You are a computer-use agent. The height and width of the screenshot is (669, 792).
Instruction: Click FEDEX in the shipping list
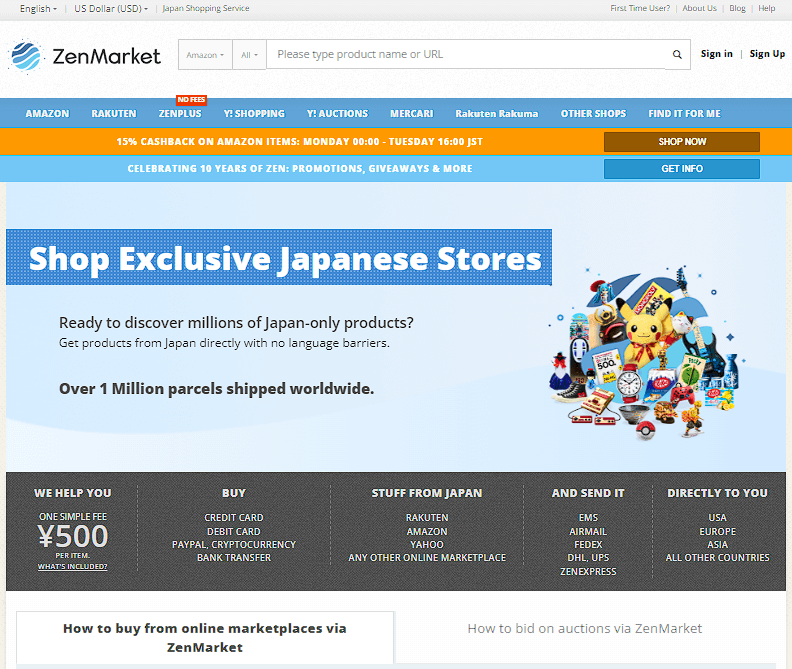tap(588, 545)
